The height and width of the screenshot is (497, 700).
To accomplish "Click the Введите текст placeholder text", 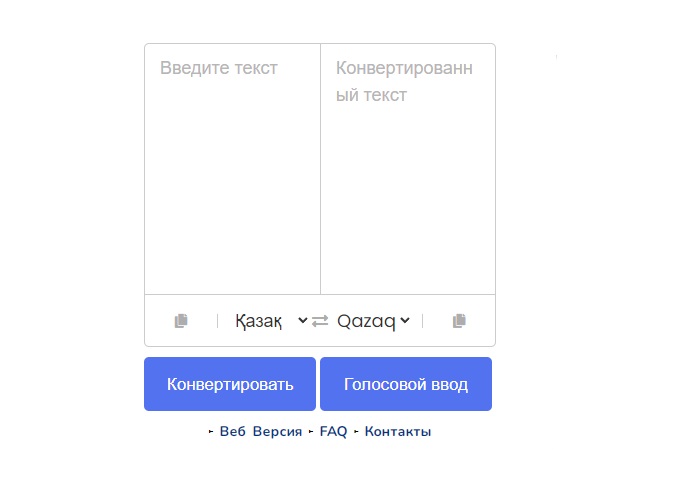I will click(219, 68).
